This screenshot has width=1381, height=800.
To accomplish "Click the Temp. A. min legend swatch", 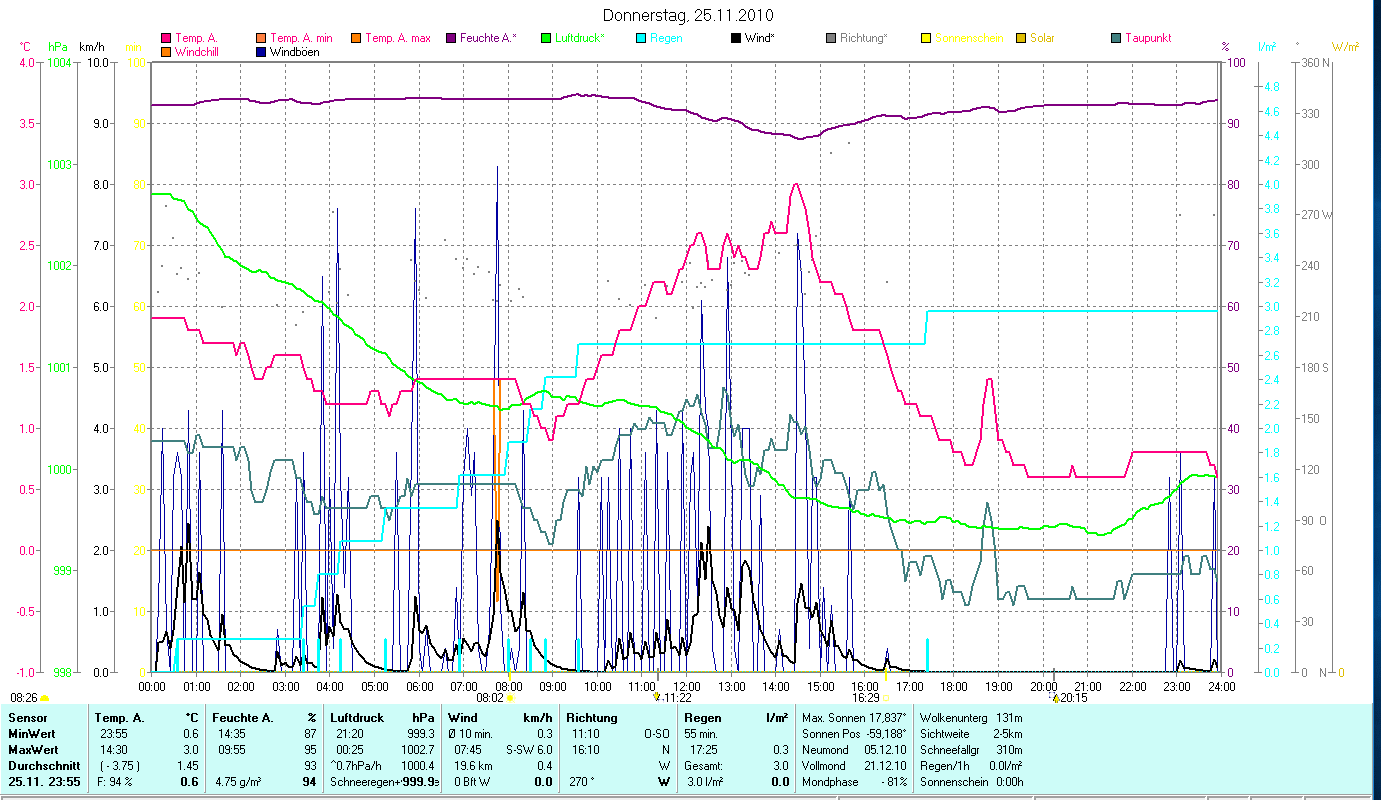I will tap(261, 38).
